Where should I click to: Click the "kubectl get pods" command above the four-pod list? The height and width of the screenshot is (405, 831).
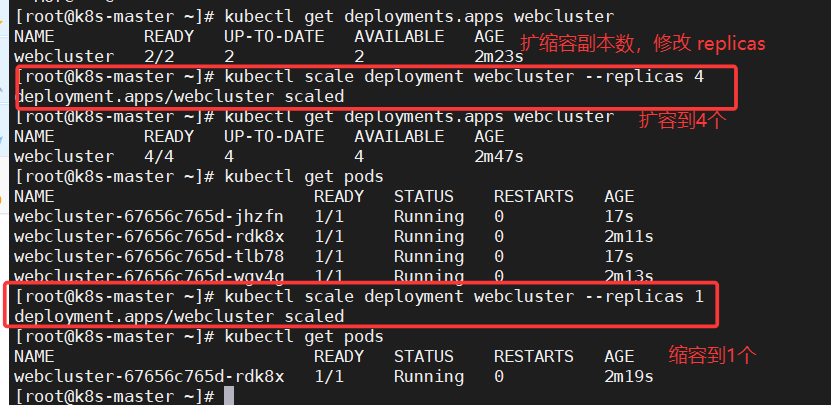[304, 177]
